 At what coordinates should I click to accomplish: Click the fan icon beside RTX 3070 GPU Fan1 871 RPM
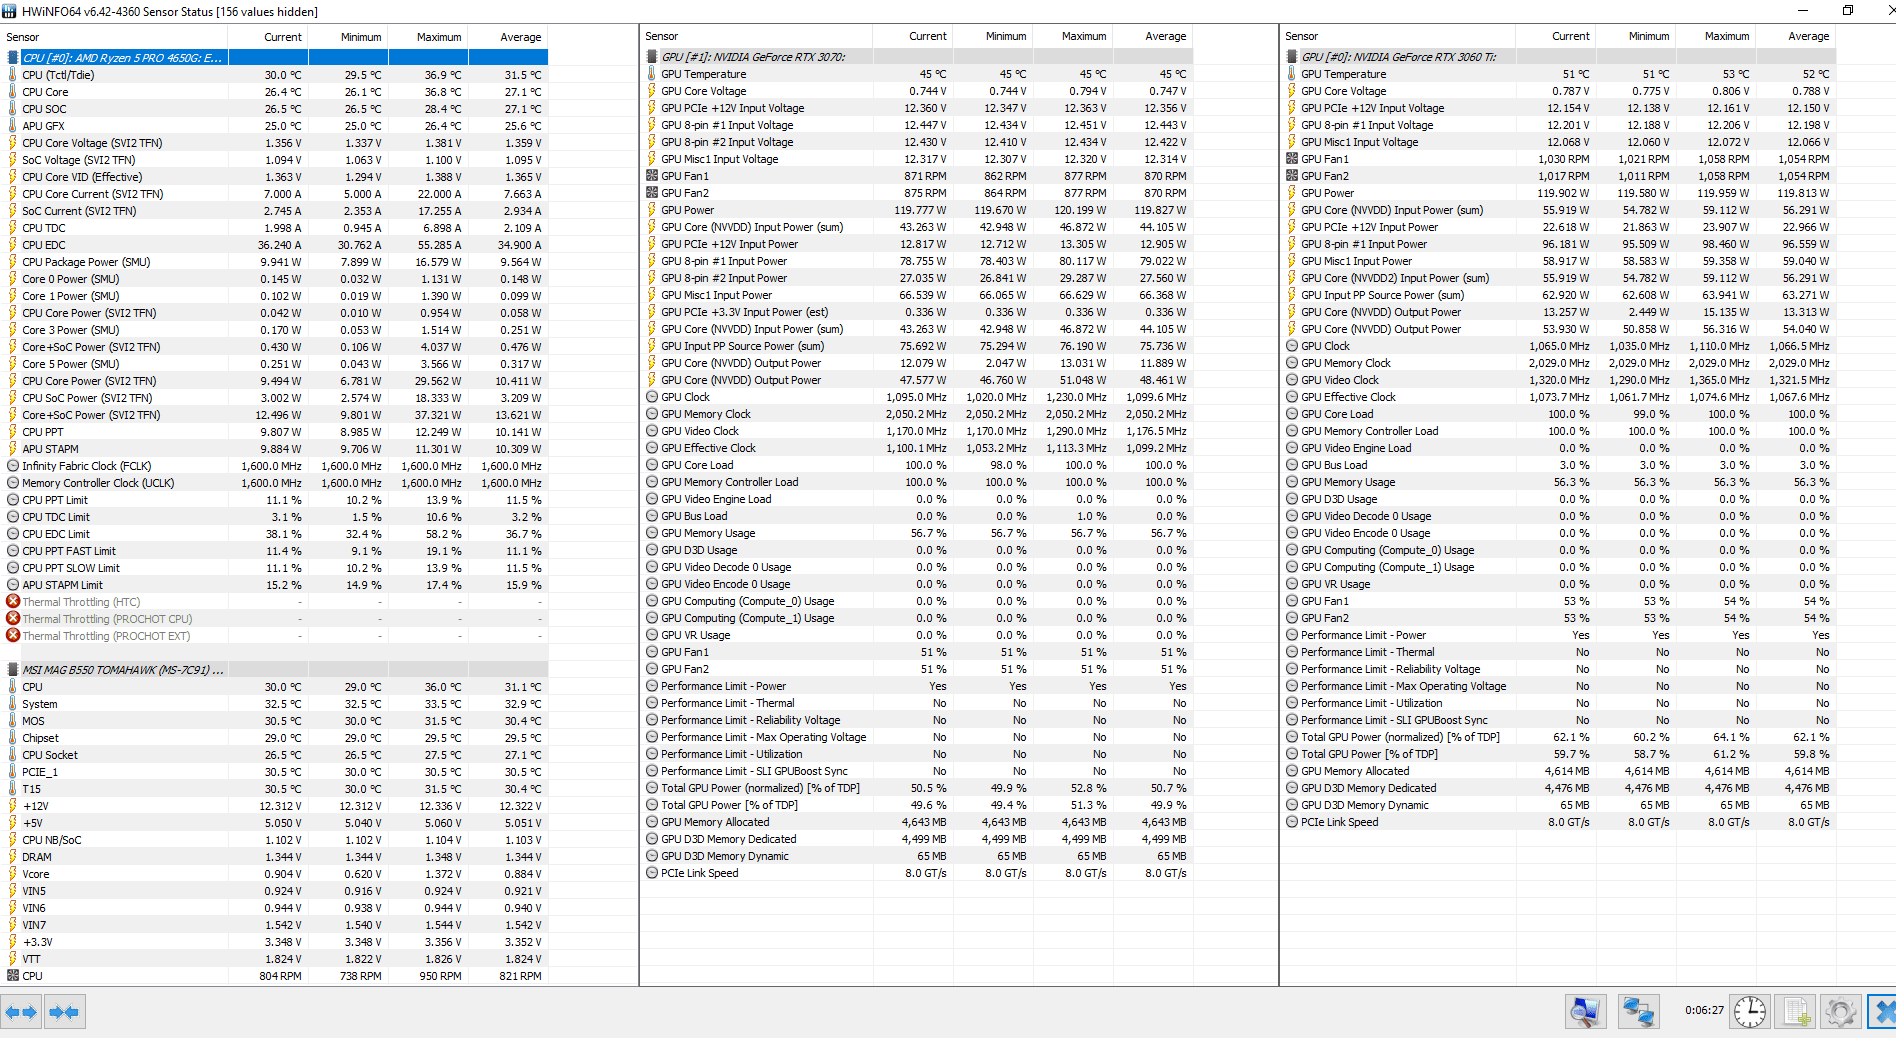652,176
